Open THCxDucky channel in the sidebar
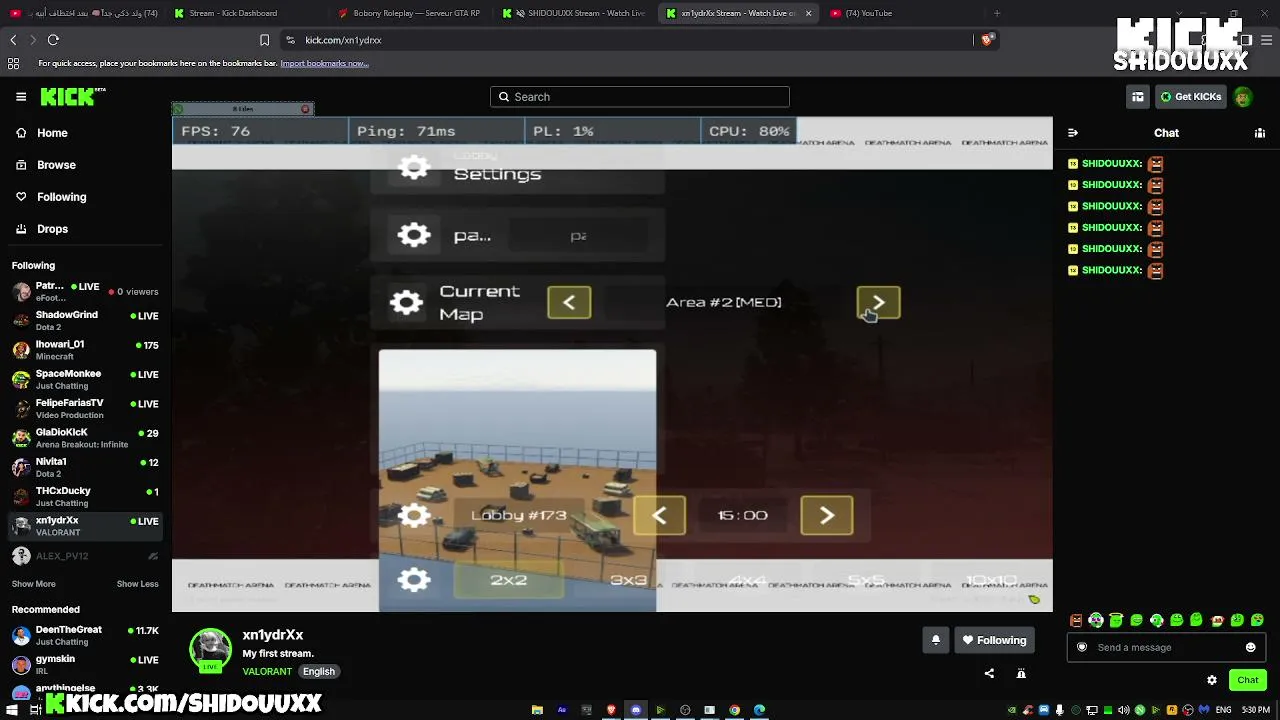 tap(86, 497)
